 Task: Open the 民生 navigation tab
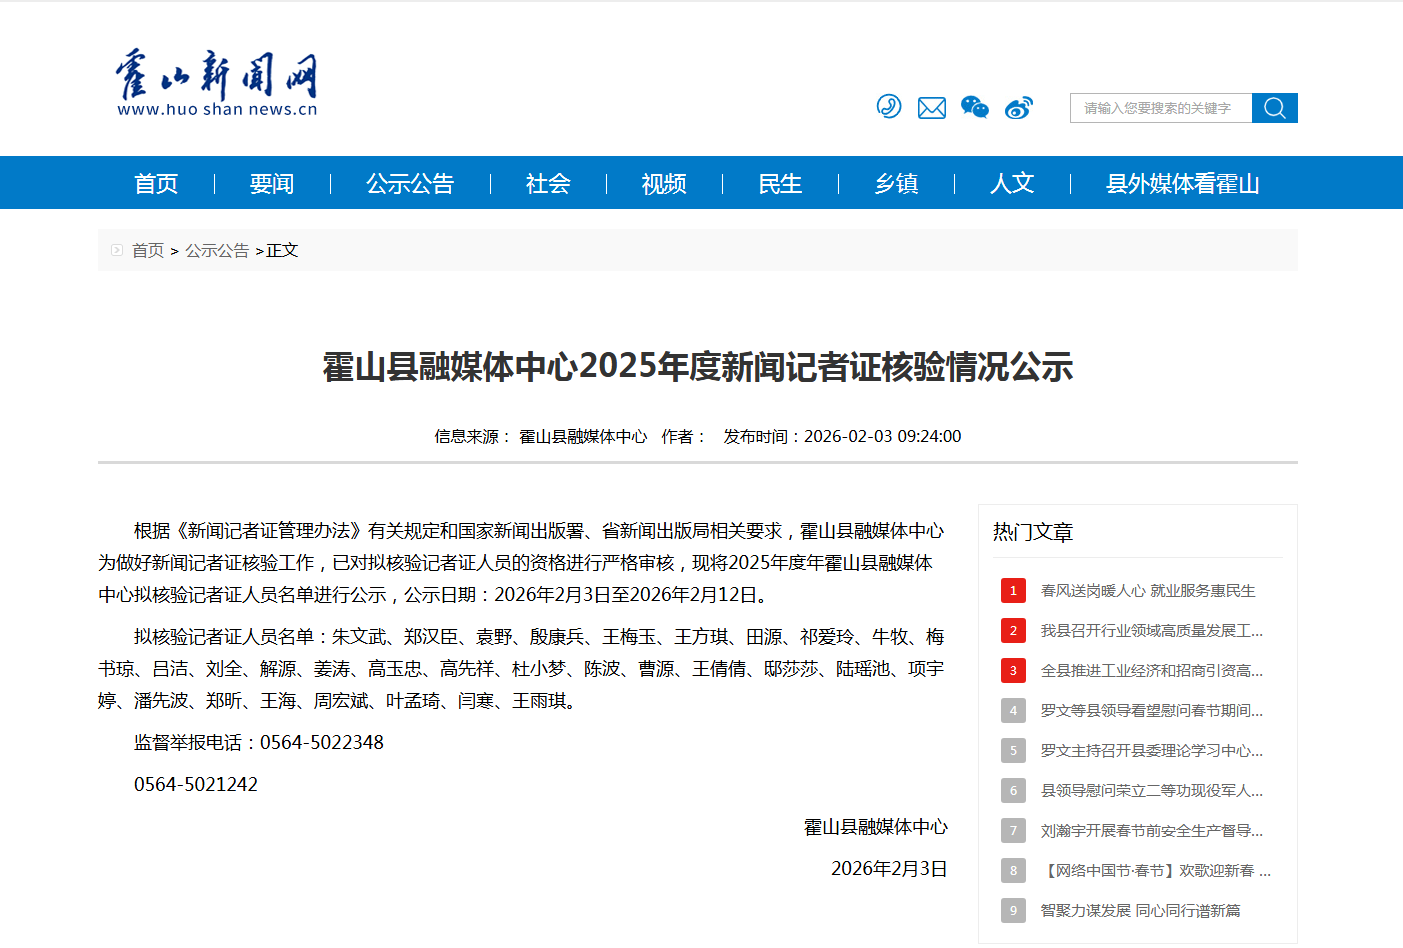coord(780,183)
